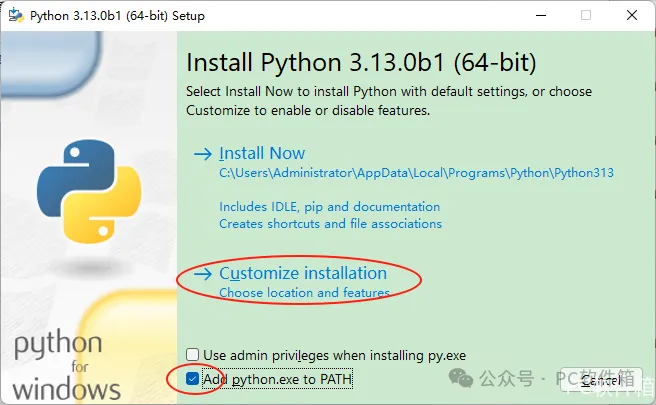Click the Cancel button
Screen dimensions: 656x405
tap(601, 380)
